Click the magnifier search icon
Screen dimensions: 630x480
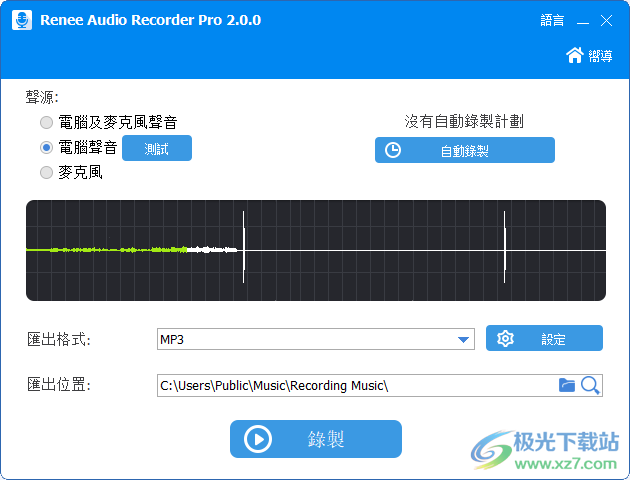[x=590, y=386]
